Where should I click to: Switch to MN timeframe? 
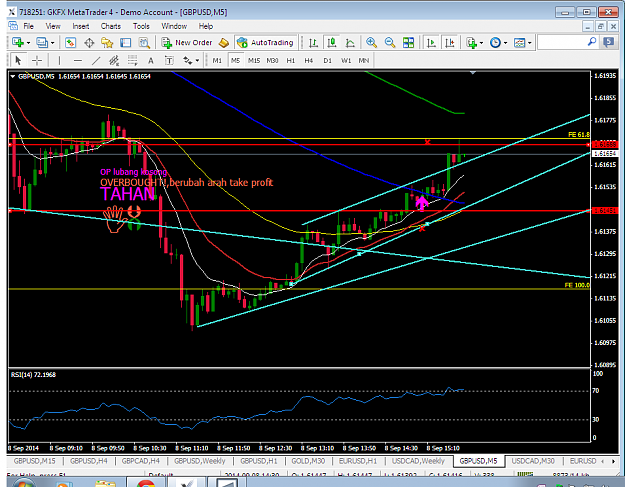tap(364, 61)
